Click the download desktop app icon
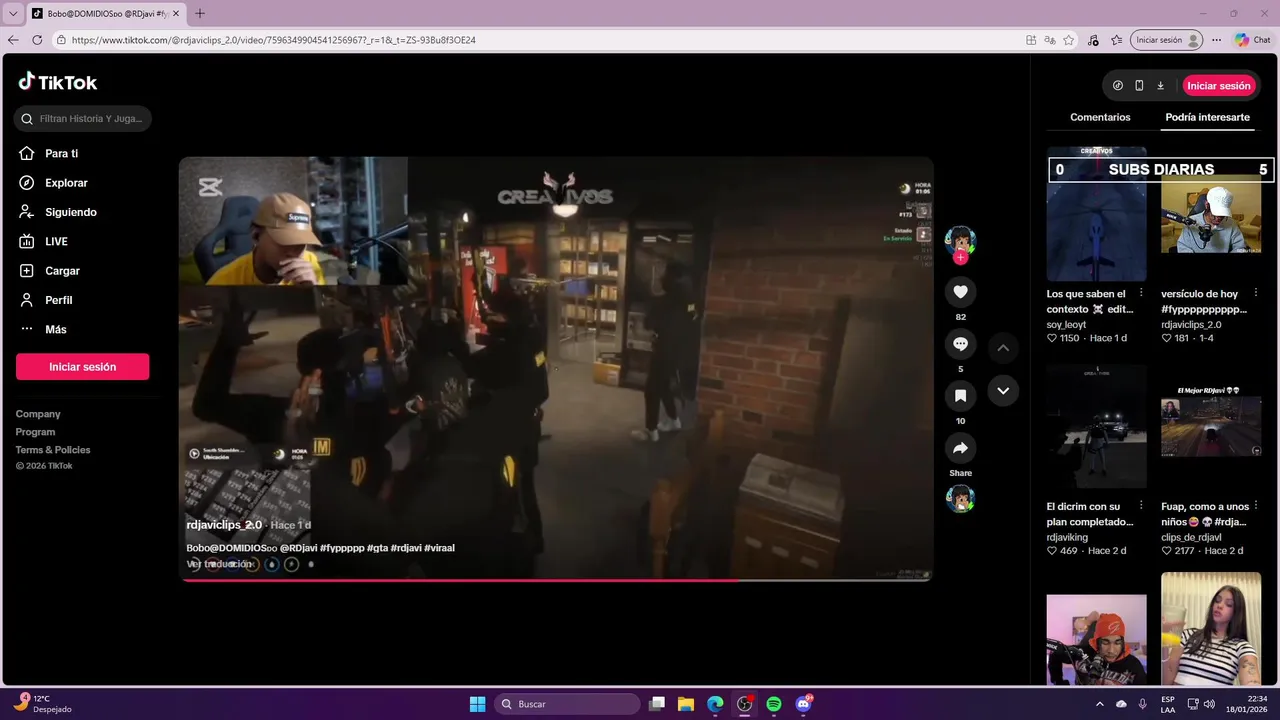 click(x=1160, y=86)
